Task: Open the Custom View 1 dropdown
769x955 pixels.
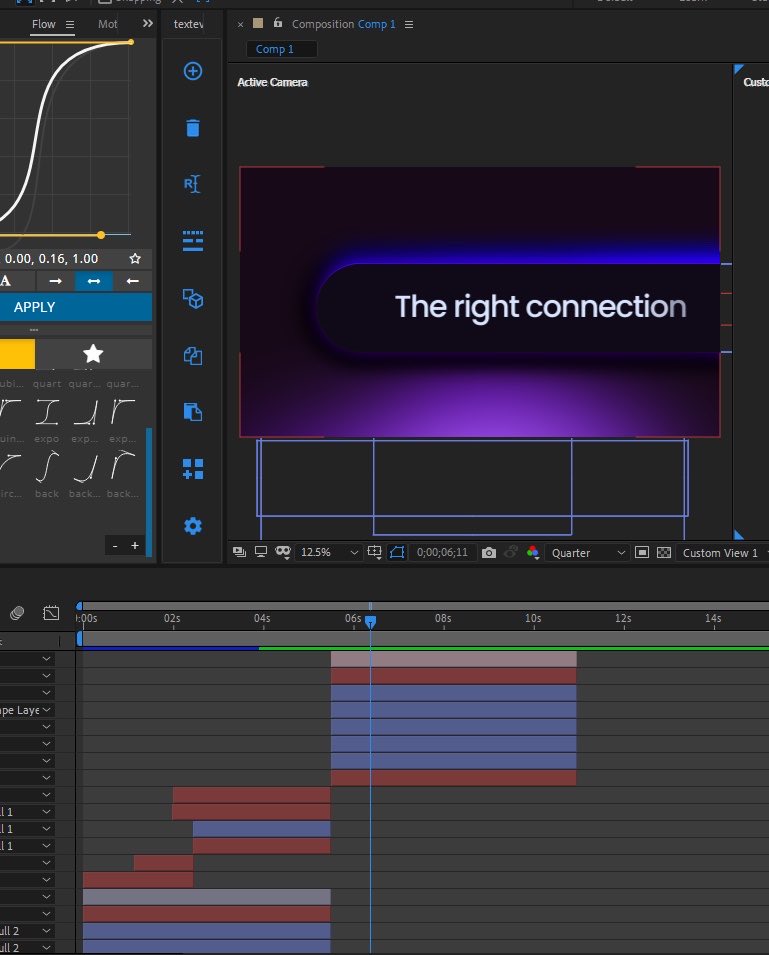Action: 723,552
